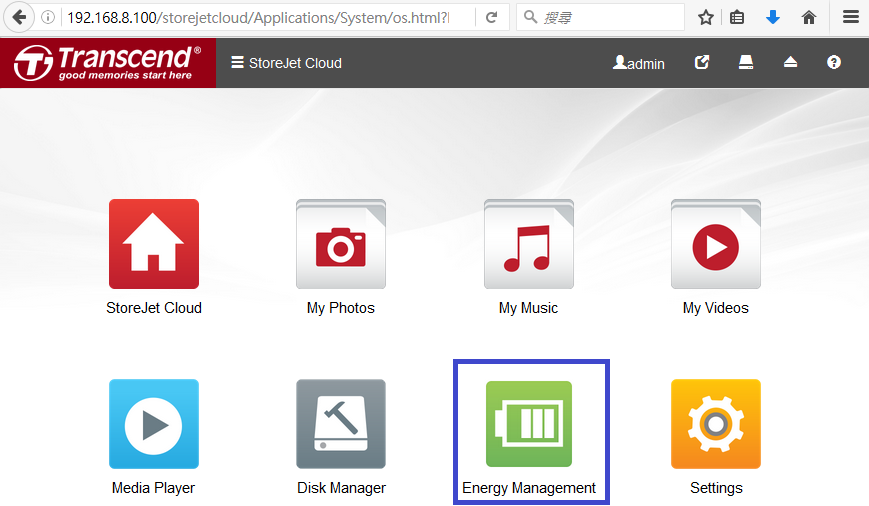
Task: Click the search magnifier icon
Action: [530, 17]
